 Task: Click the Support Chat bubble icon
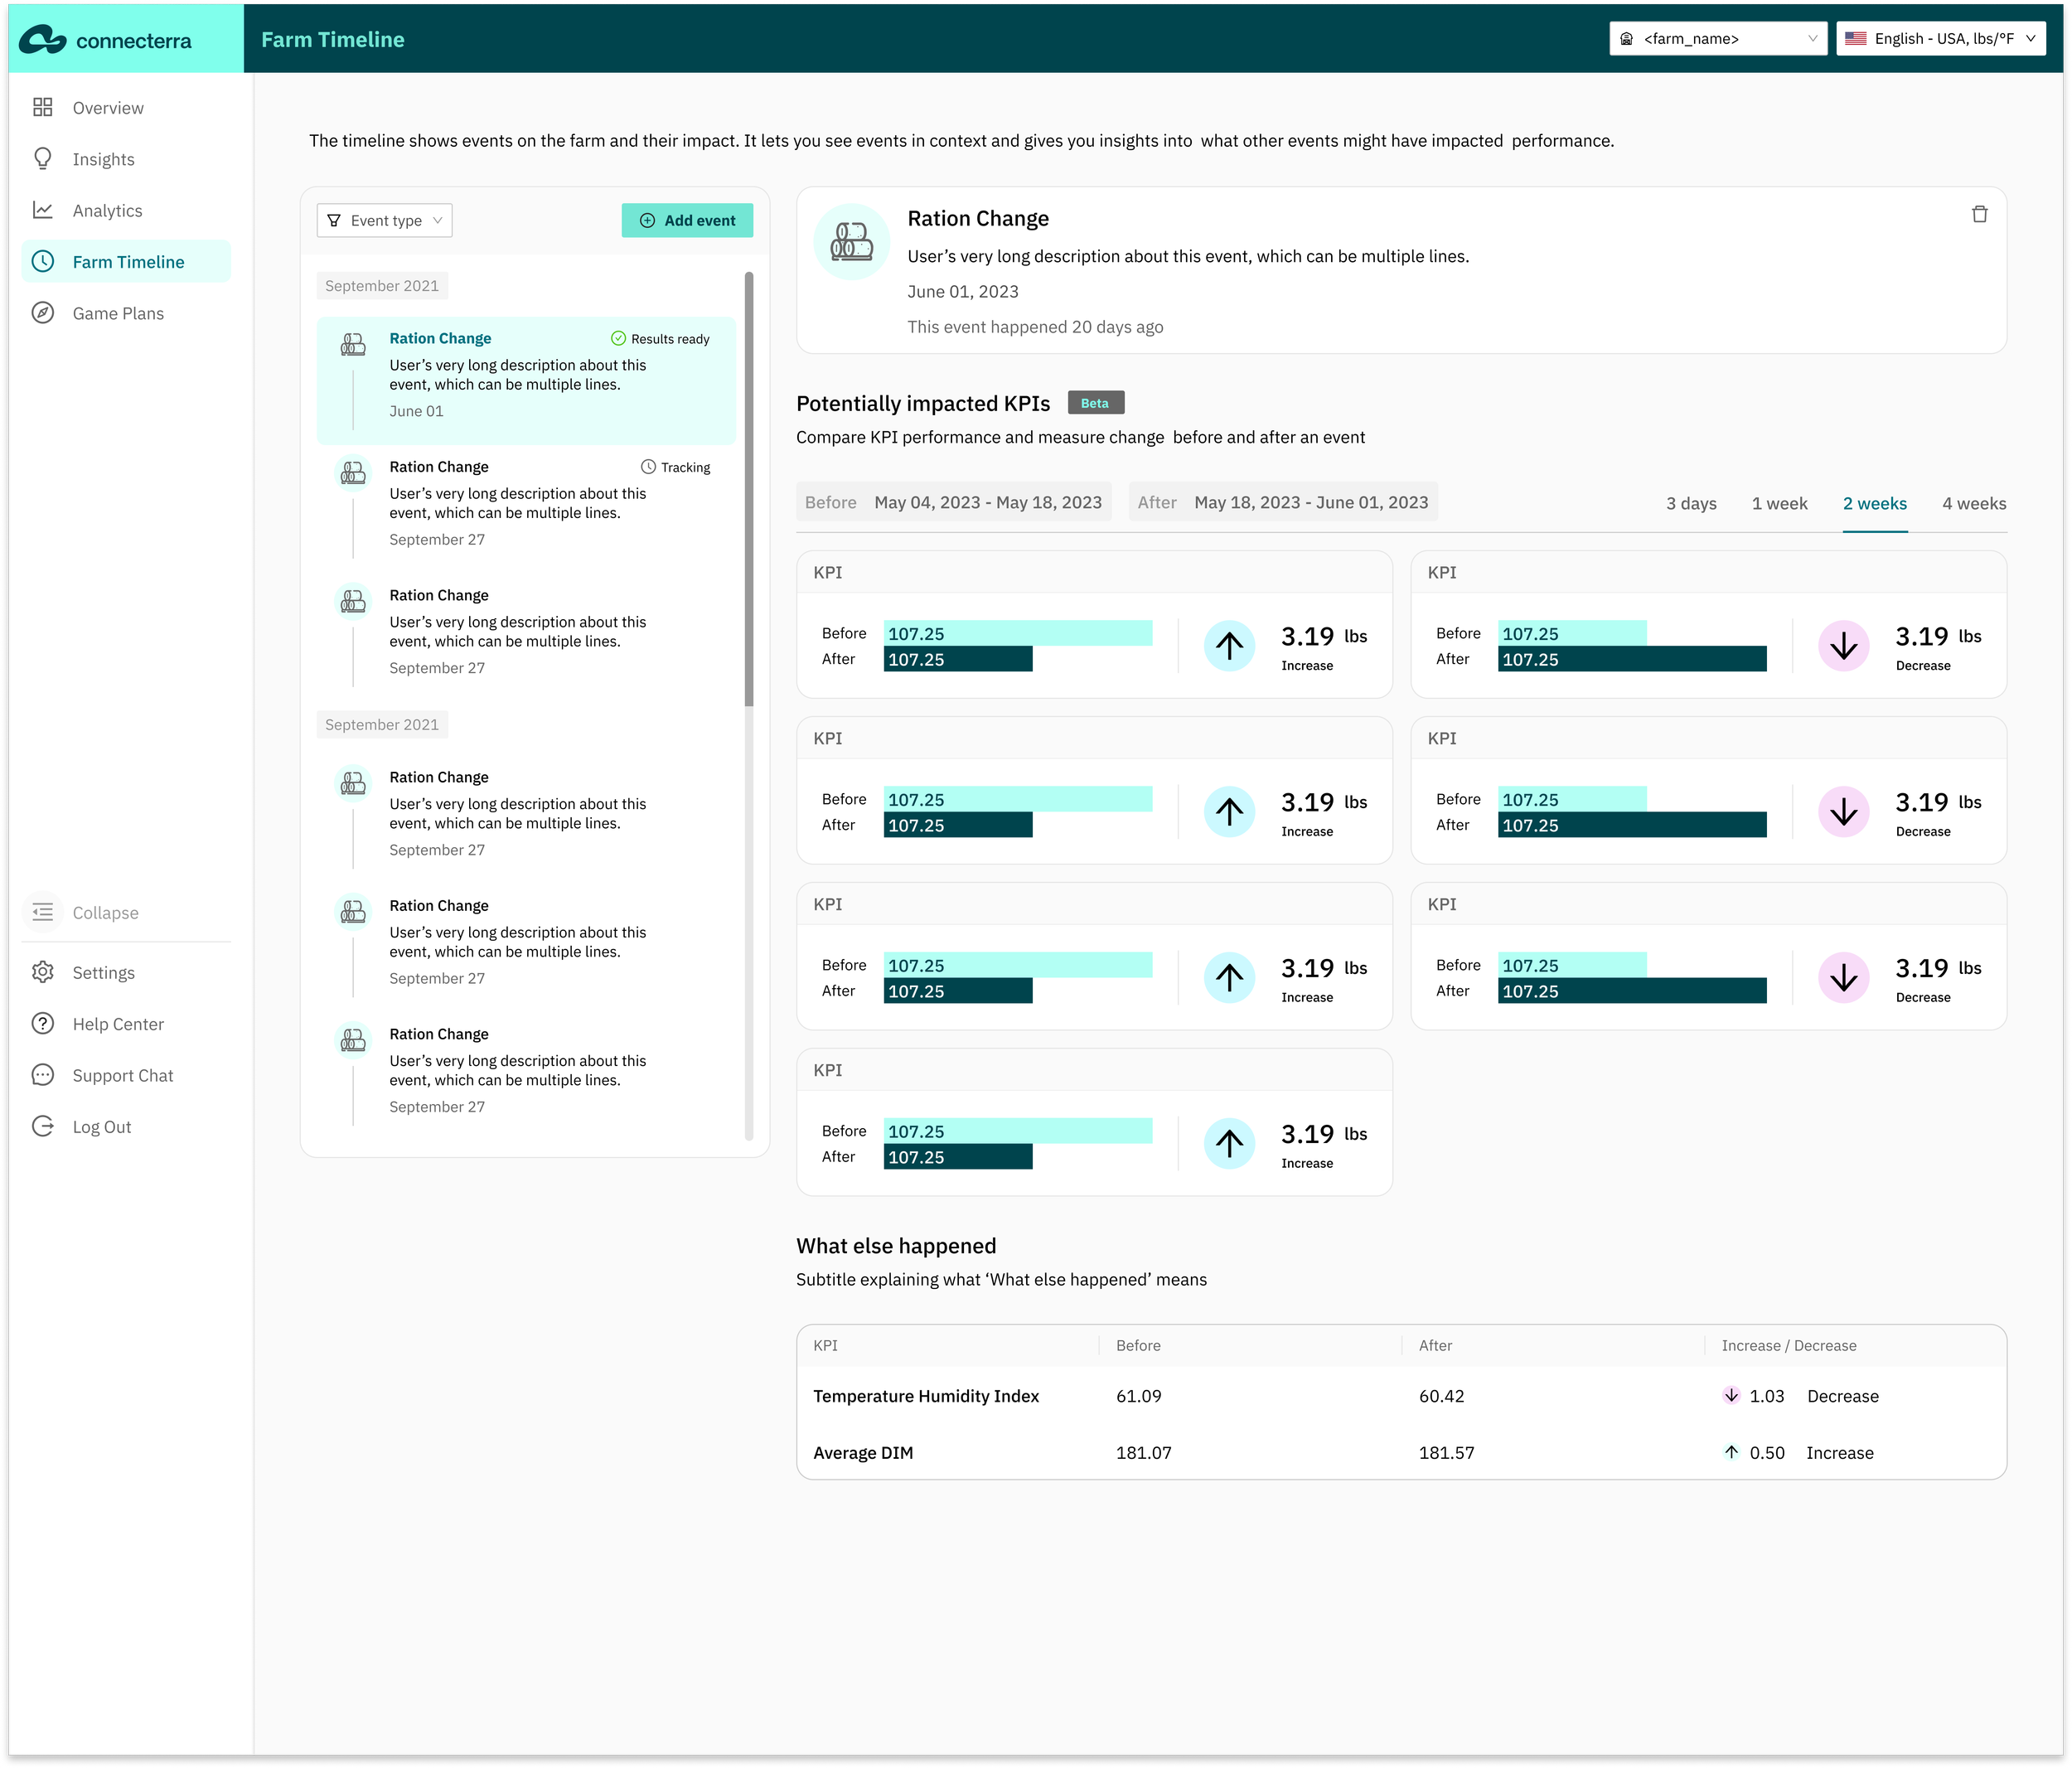point(43,1075)
